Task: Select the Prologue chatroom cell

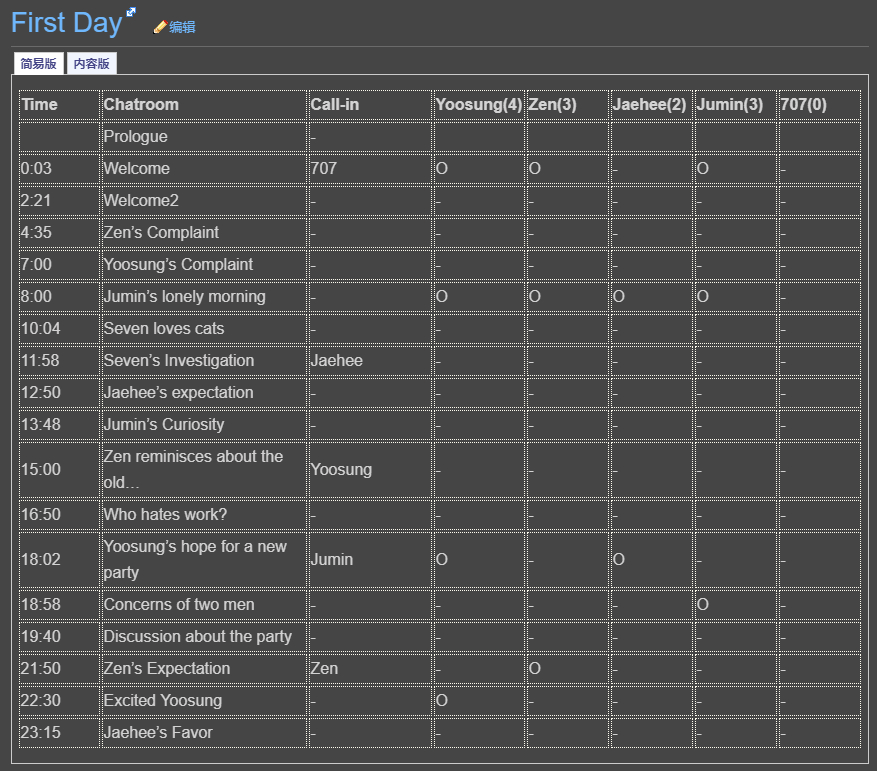Action: point(205,137)
